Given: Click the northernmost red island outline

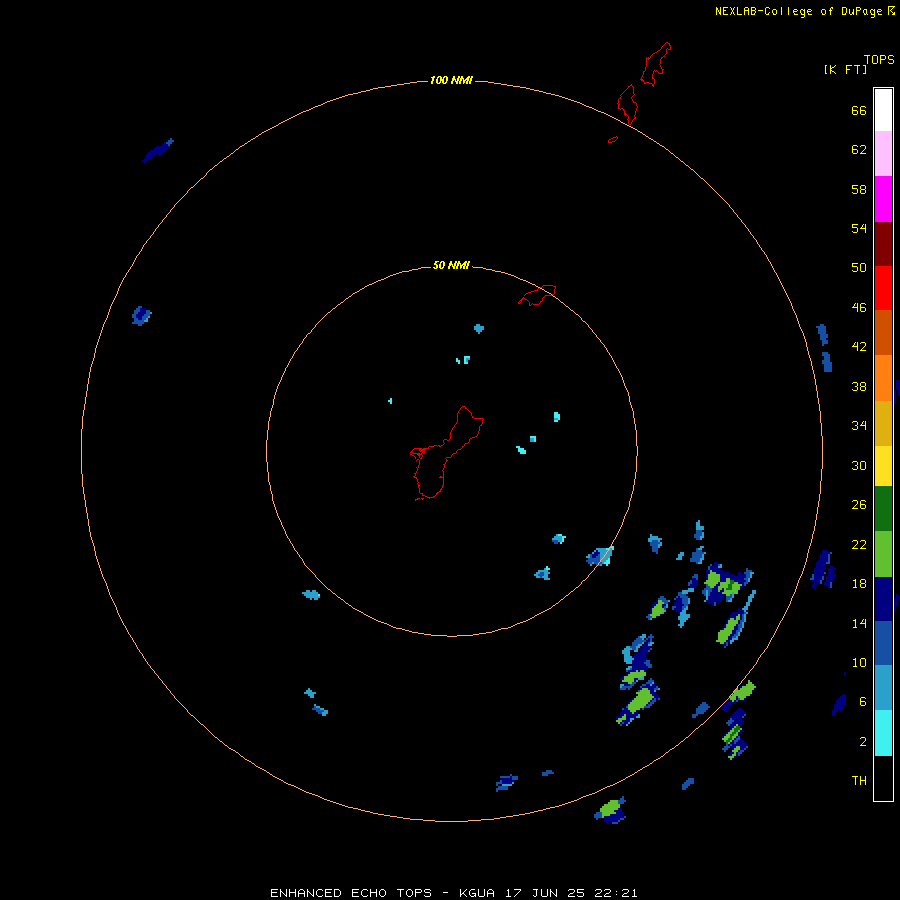Looking at the screenshot, I should (655, 64).
